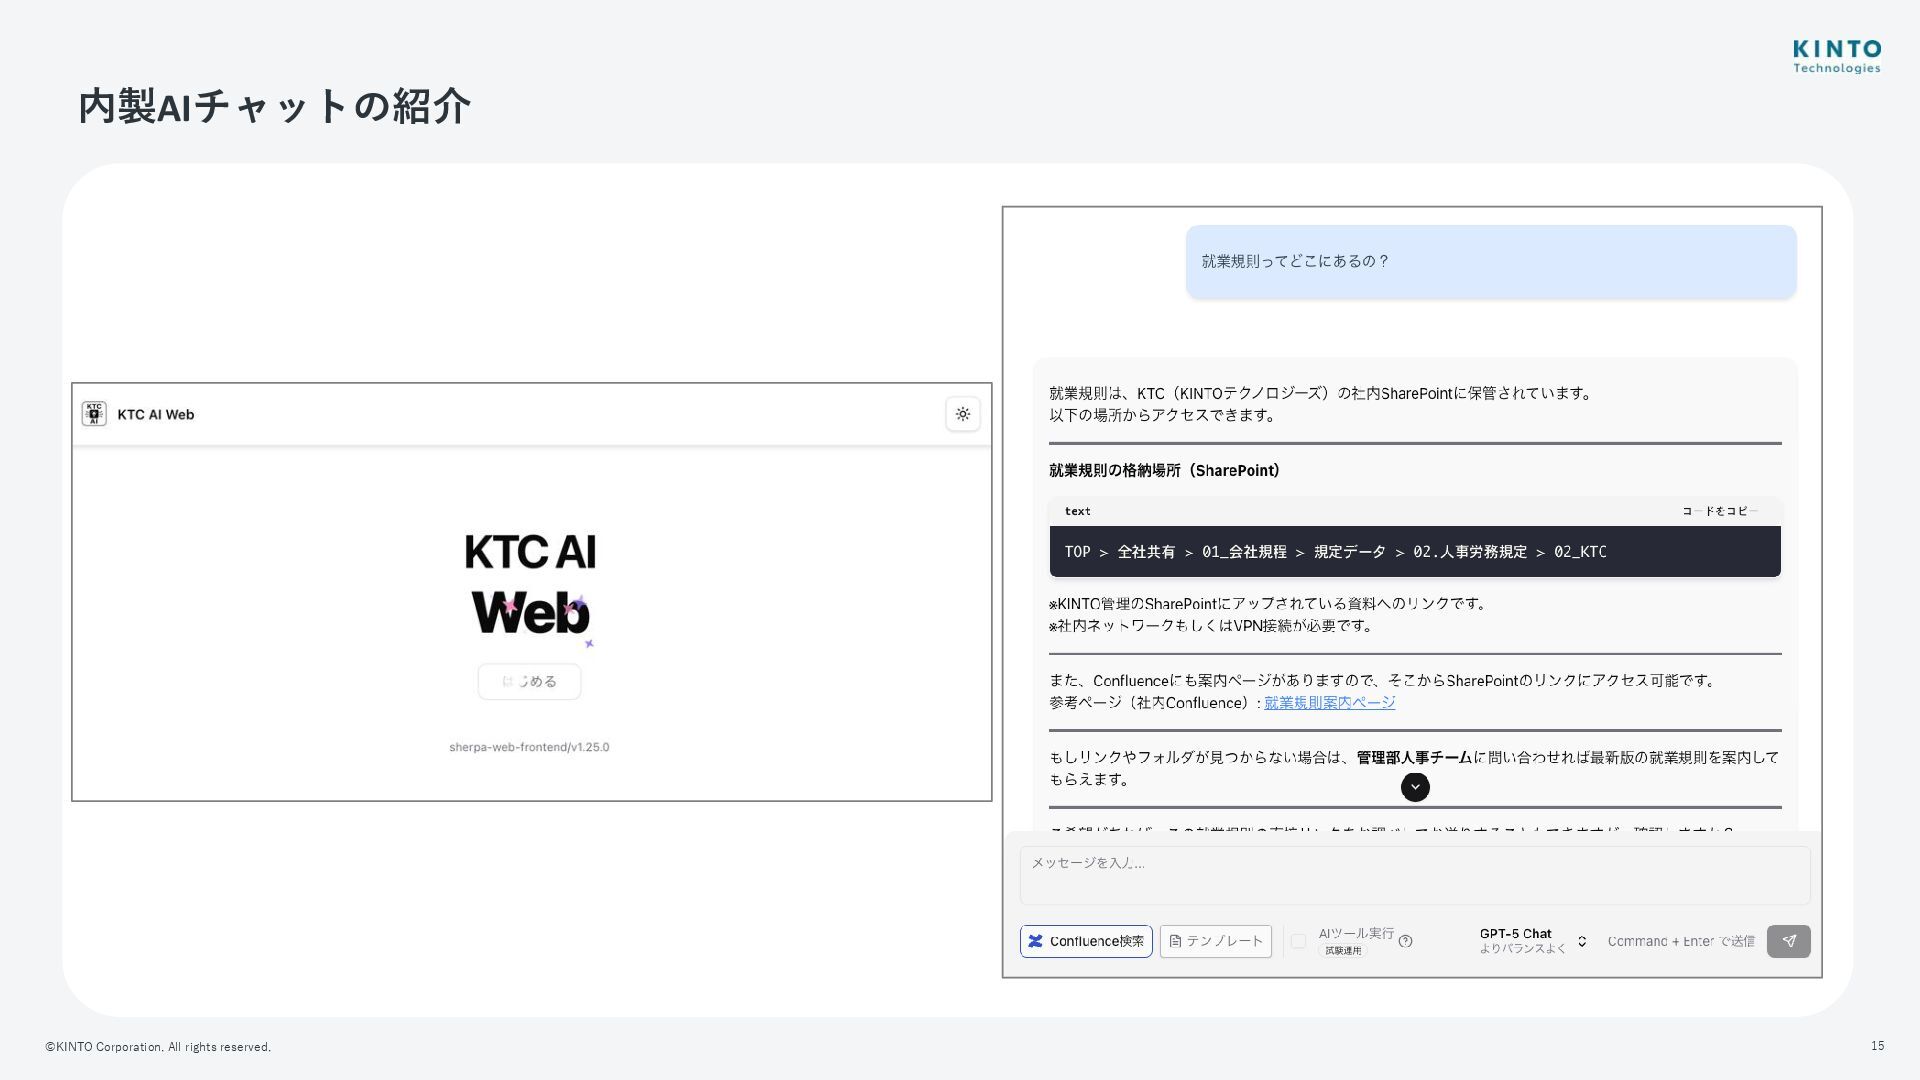Click the slide title 内製AIチャットの紹介
The height and width of the screenshot is (1080, 1920).
point(274,106)
